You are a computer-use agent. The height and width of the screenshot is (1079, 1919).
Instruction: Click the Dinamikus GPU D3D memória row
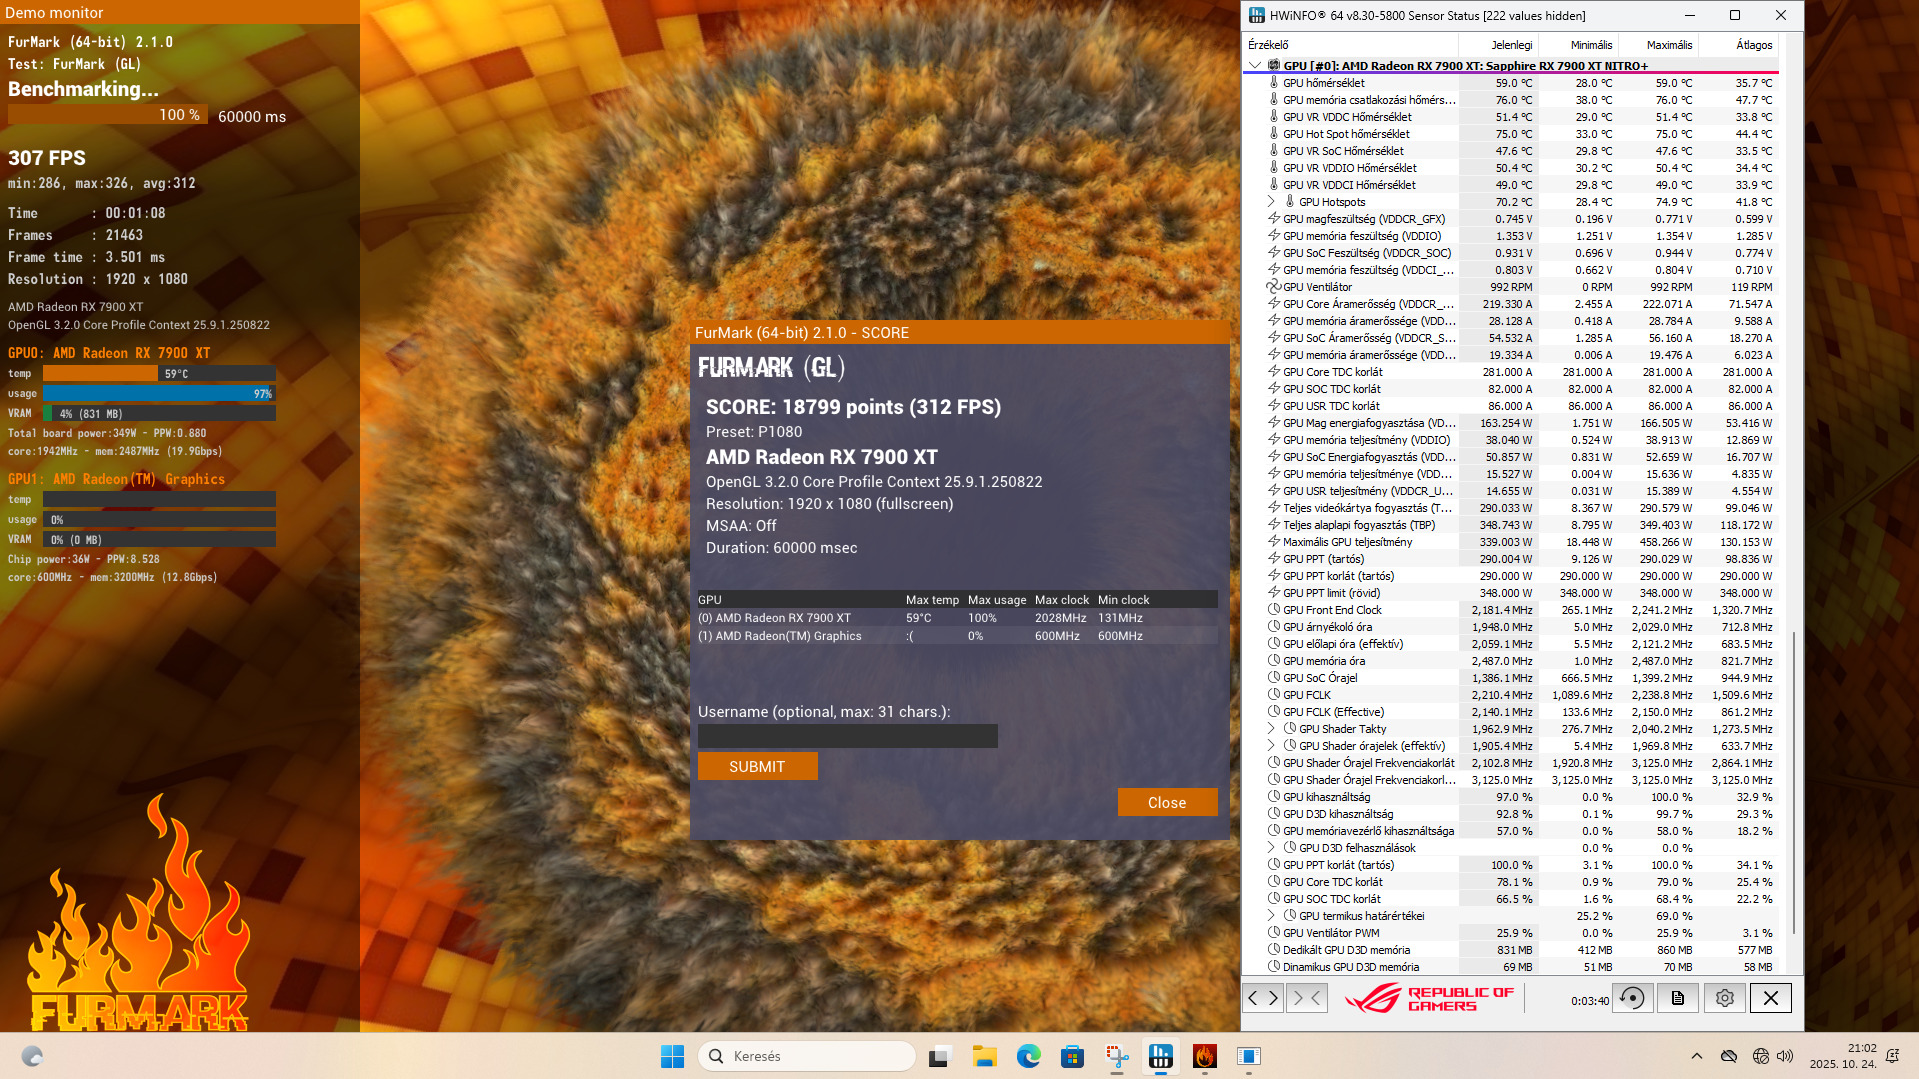[x=1511, y=967]
